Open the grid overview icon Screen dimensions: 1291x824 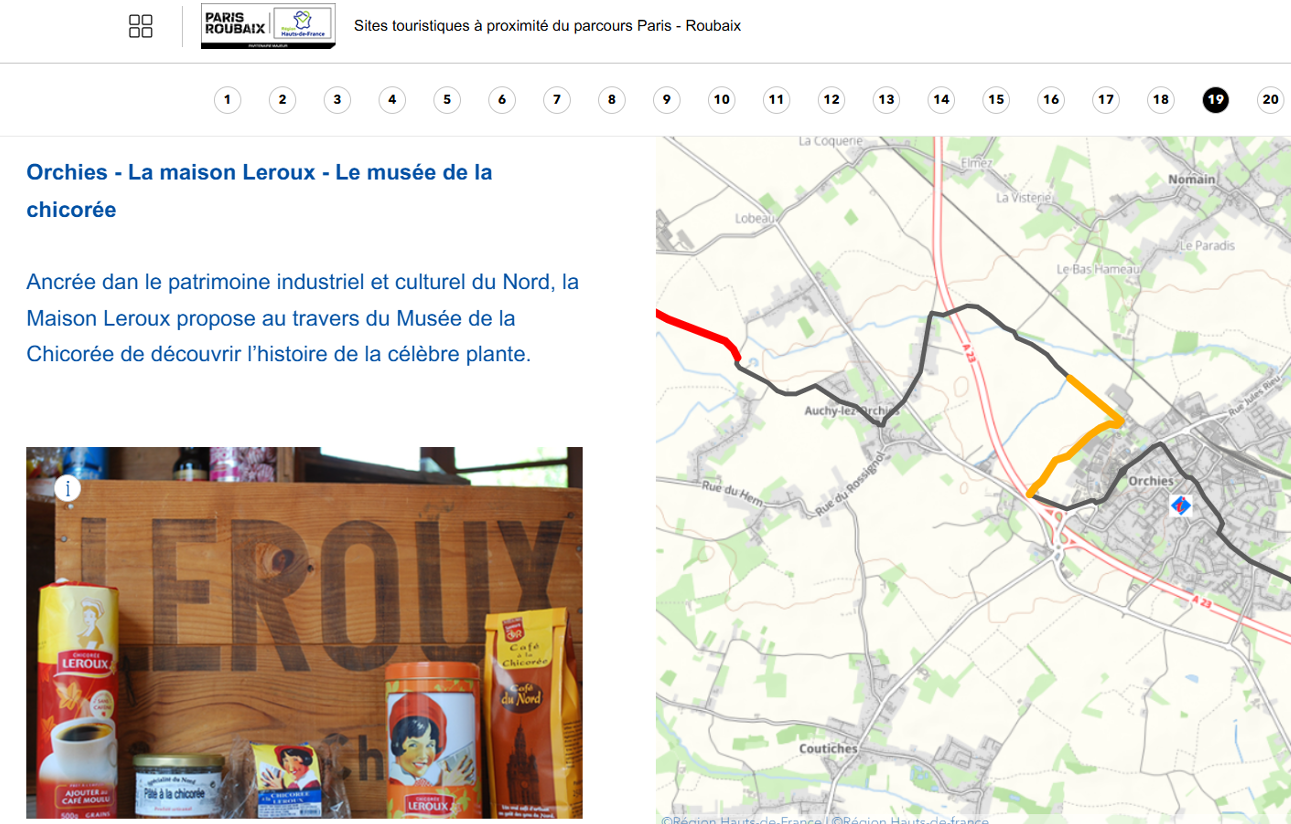point(141,26)
